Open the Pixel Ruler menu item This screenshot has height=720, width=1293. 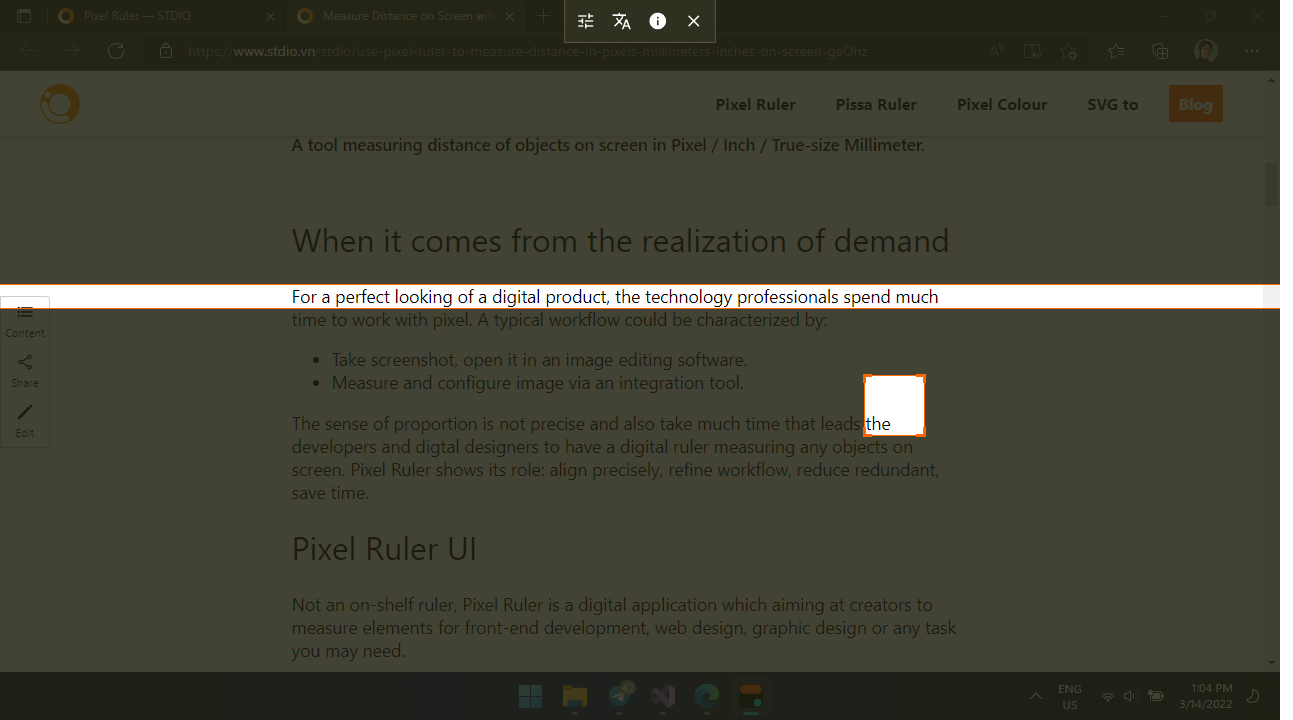click(755, 104)
